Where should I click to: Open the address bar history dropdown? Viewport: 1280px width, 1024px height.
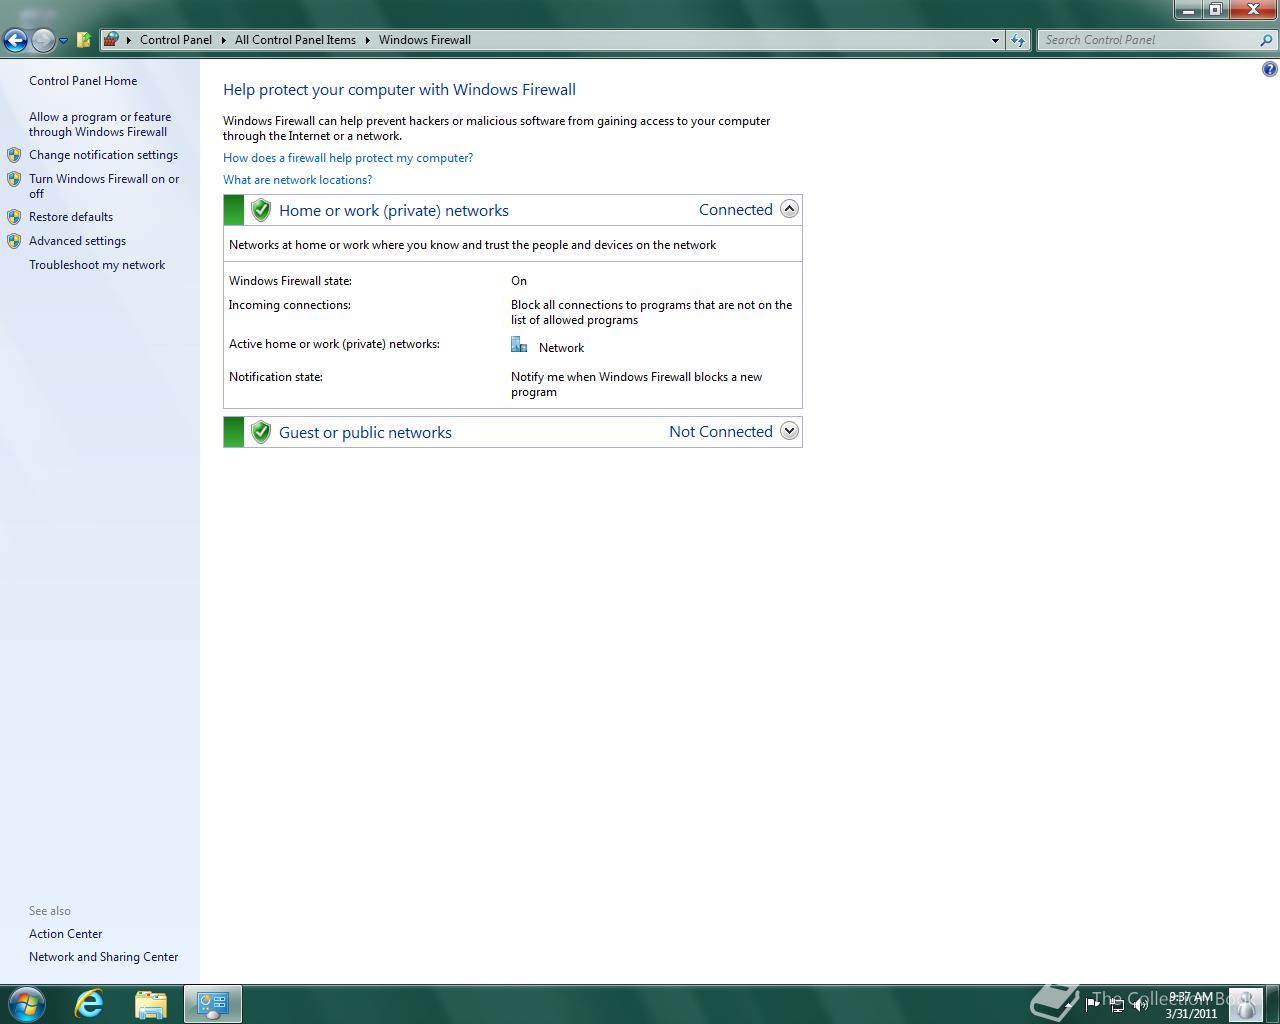click(995, 41)
